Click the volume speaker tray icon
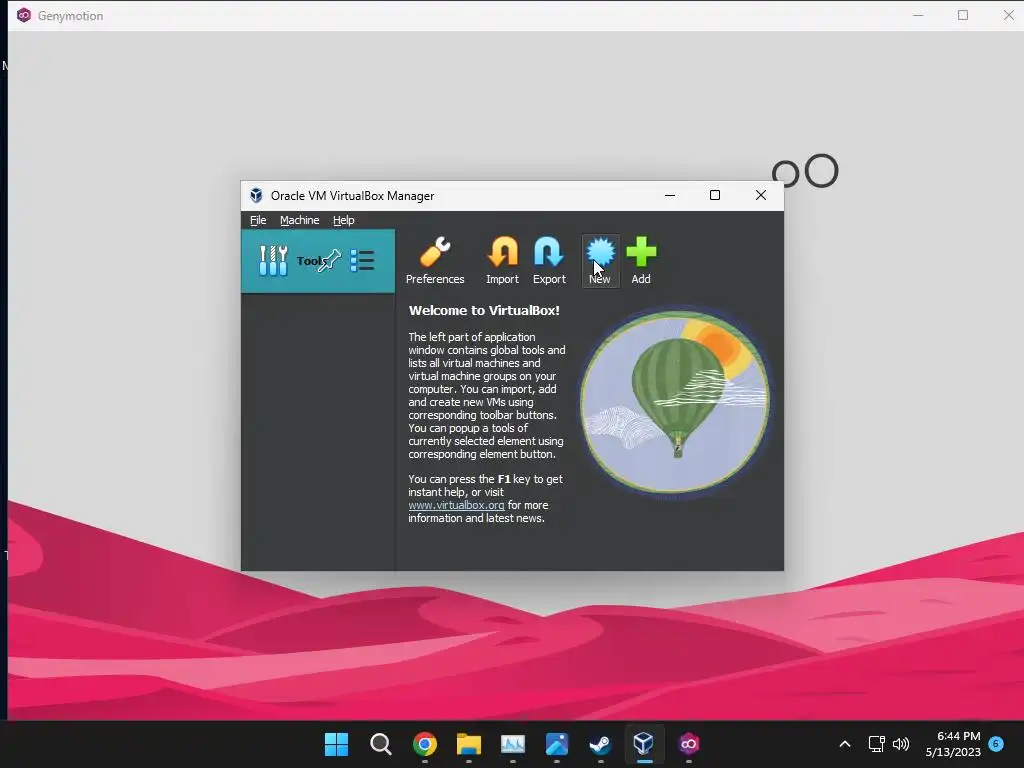Viewport: 1024px width, 768px height. point(901,744)
